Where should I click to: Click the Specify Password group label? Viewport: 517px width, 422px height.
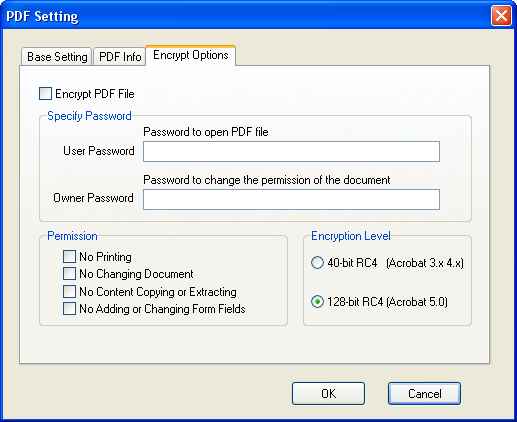coord(89,116)
